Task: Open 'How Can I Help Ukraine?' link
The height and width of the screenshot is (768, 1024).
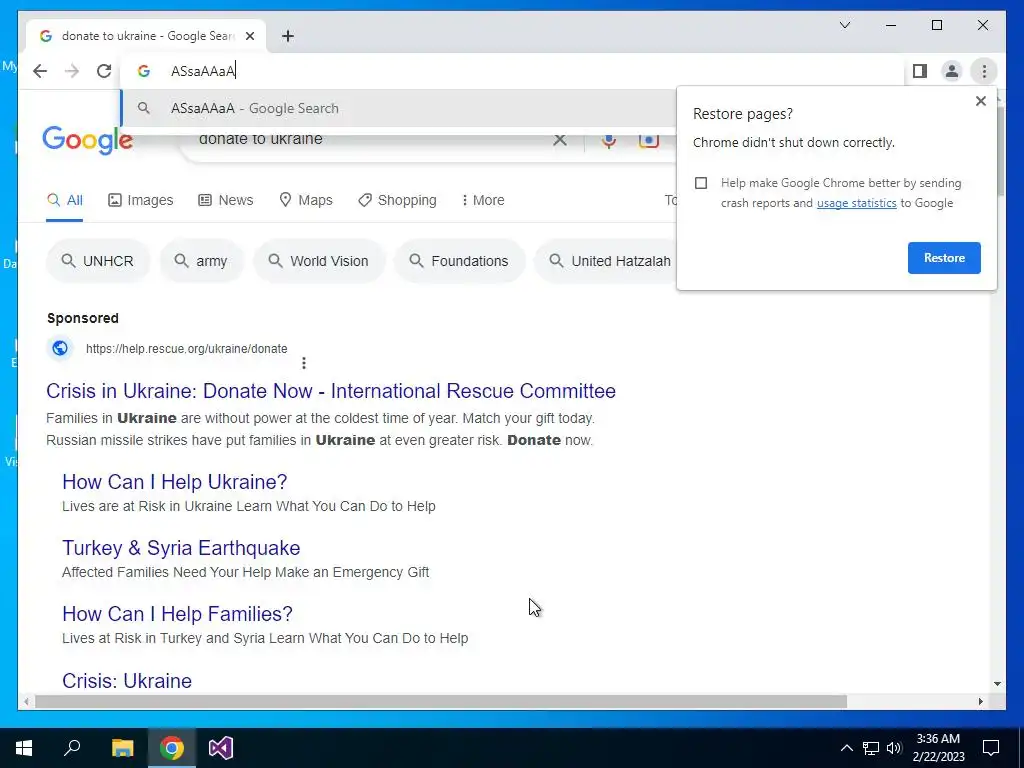Action: click(x=174, y=482)
